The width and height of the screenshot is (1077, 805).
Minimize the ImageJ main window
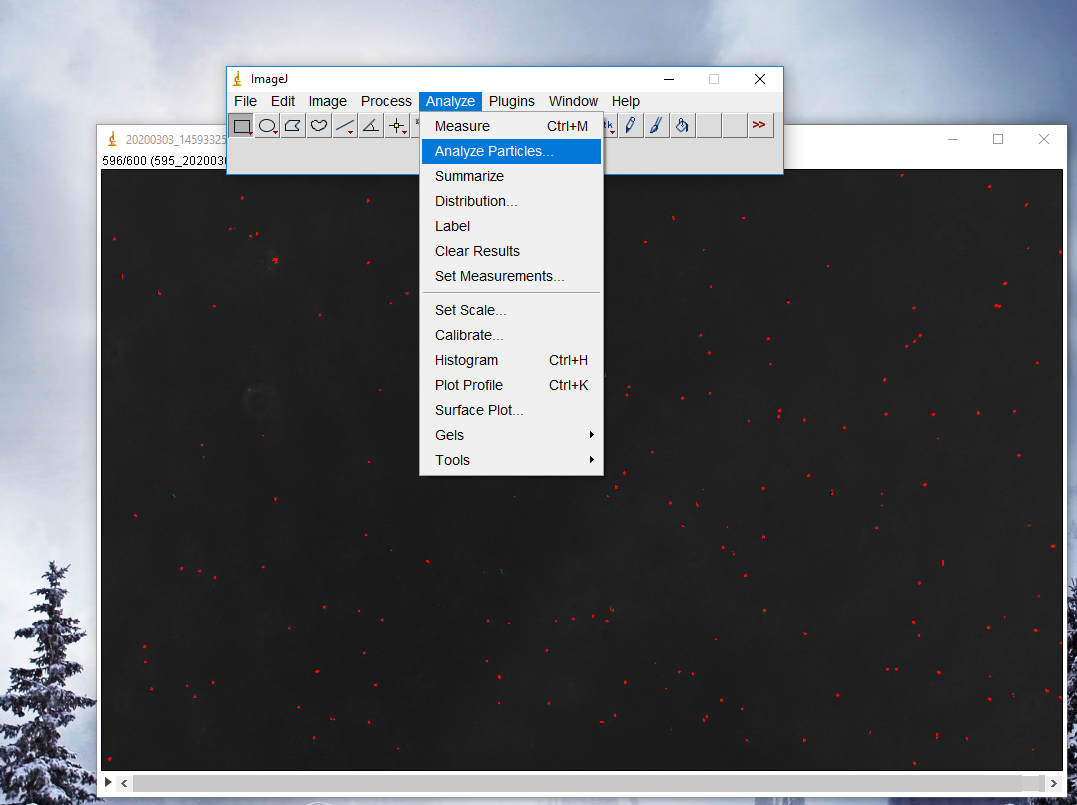[669, 79]
